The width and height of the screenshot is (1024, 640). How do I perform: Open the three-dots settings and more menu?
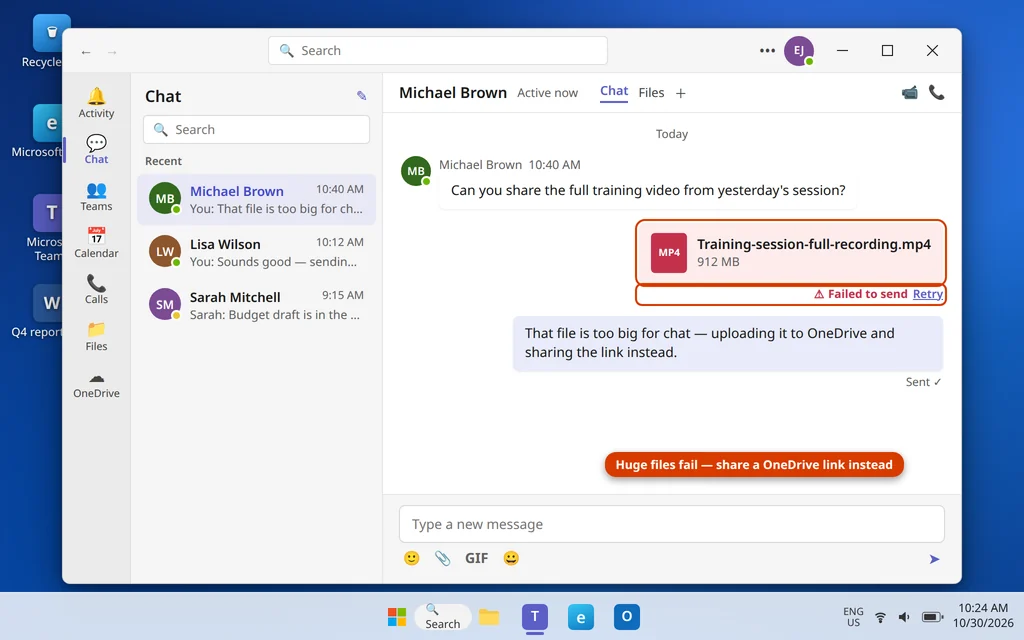click(x=767, y=50)
